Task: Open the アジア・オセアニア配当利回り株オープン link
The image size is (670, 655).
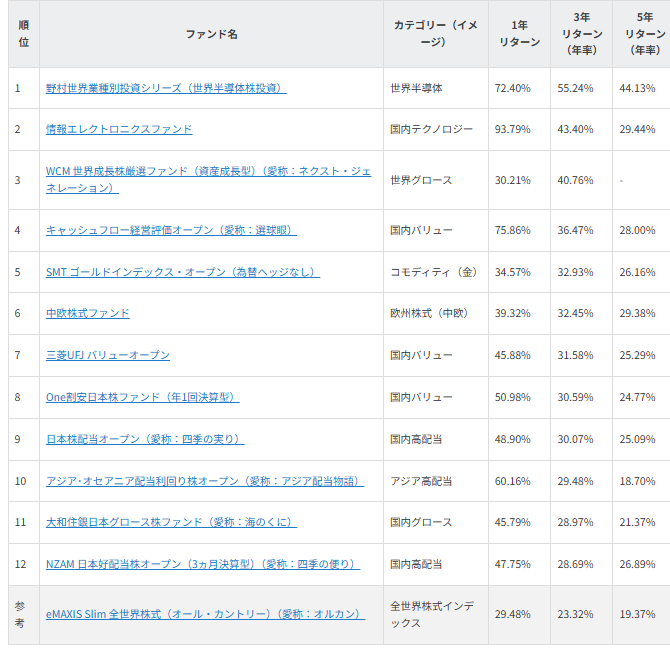Action: click(205, 482)
